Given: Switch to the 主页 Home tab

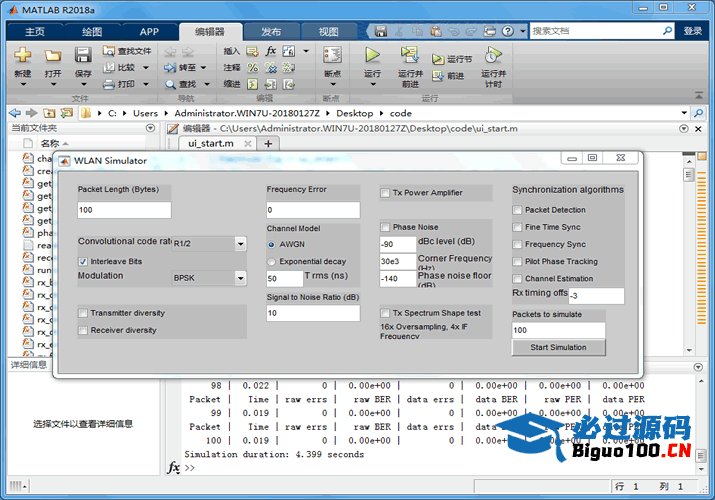Looking at the screenshot, I should (x=35, y=31).
